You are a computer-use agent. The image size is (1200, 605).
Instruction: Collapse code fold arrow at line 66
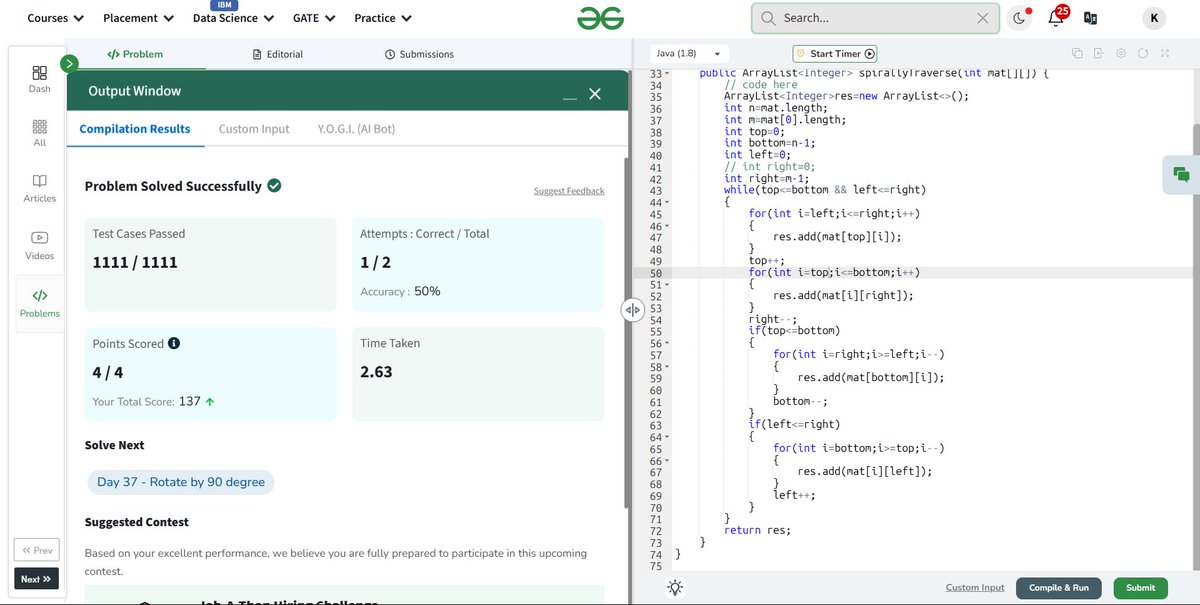point(667,461)
